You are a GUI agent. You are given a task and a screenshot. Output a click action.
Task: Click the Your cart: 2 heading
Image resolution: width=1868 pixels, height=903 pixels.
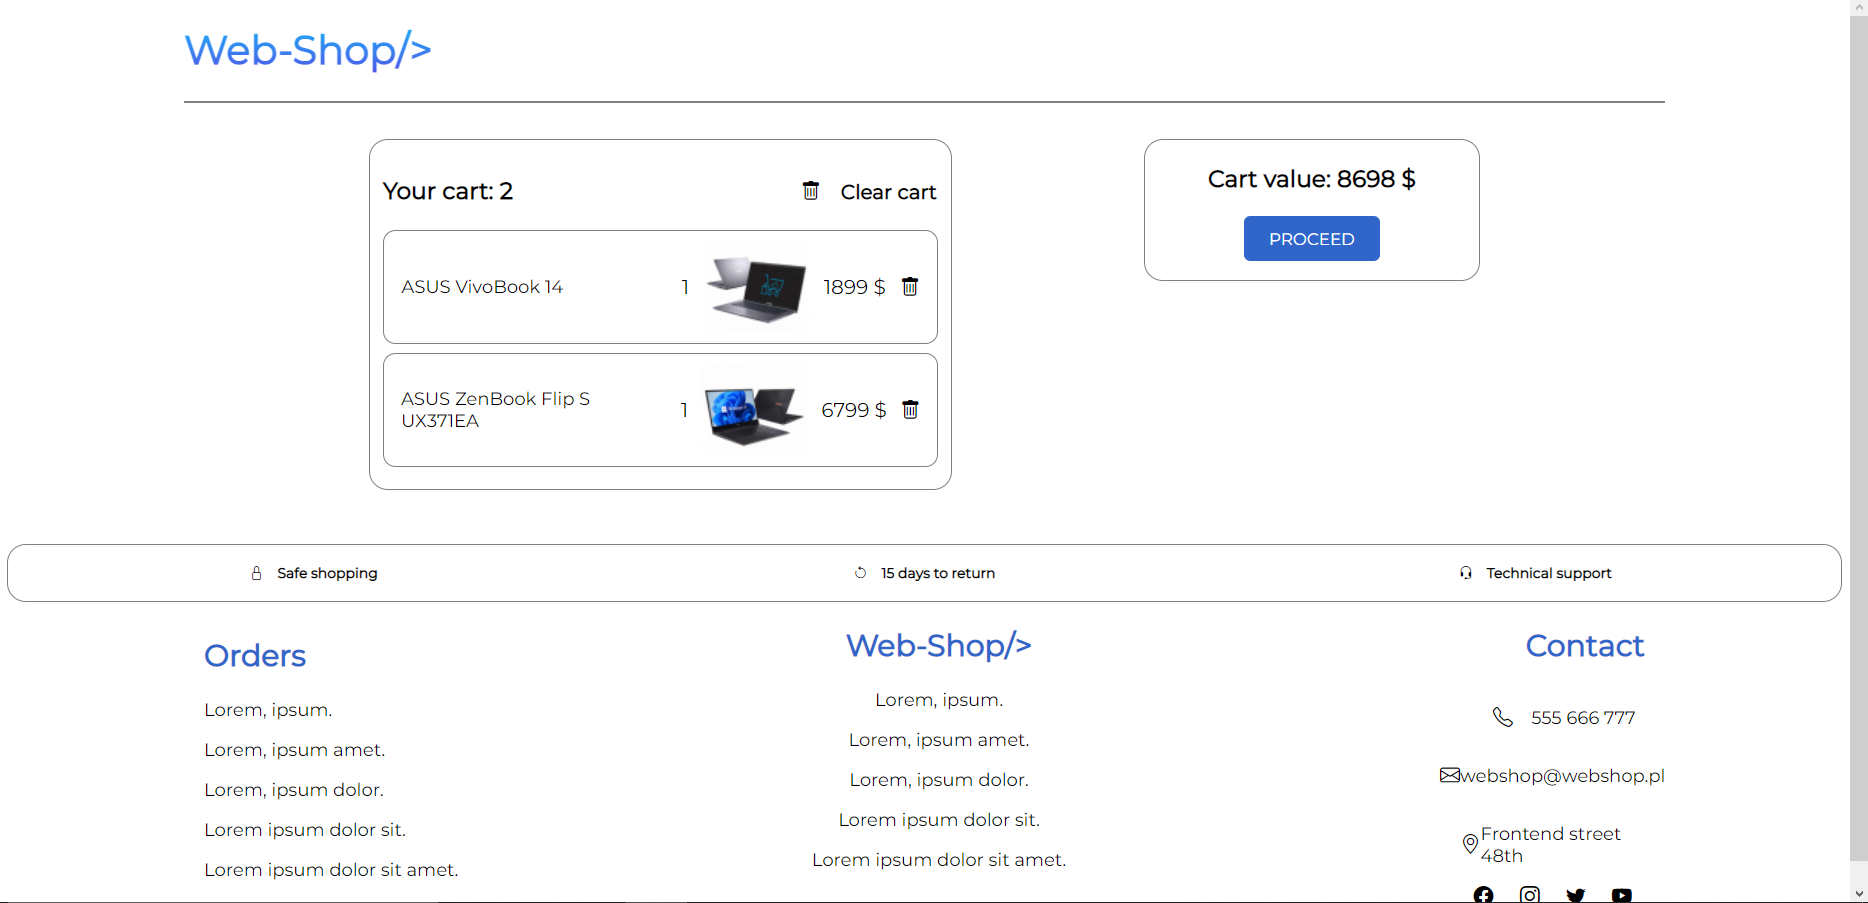(448, 191)
